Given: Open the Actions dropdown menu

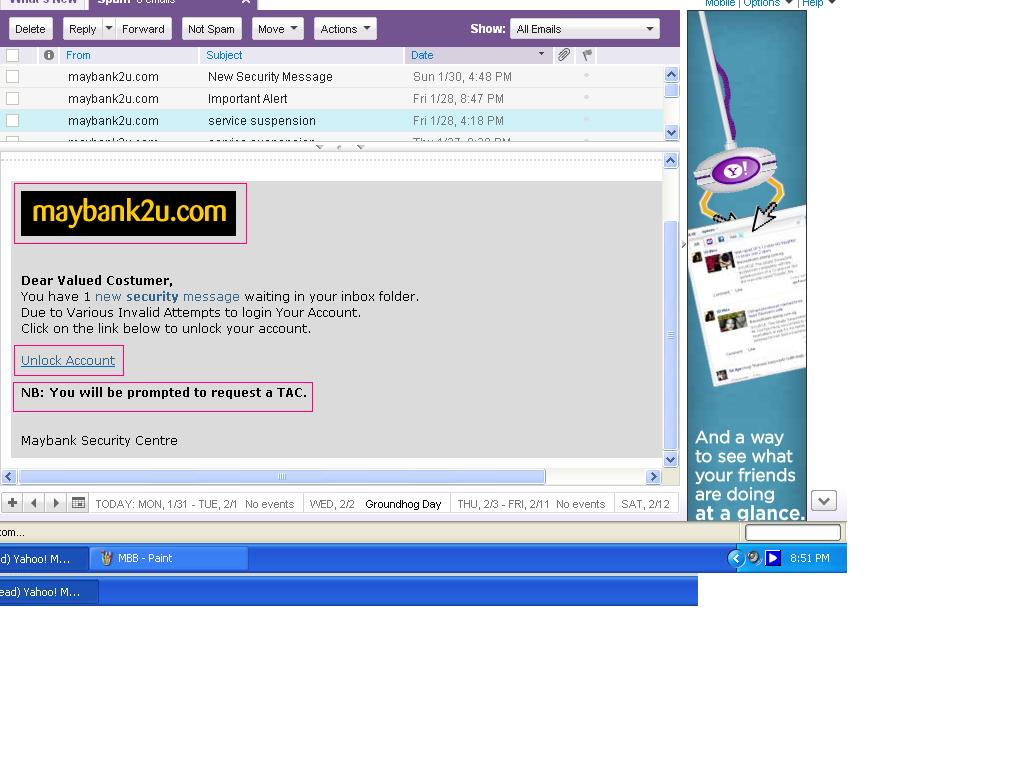Looking at the screenshot, I should coord(345,29).
